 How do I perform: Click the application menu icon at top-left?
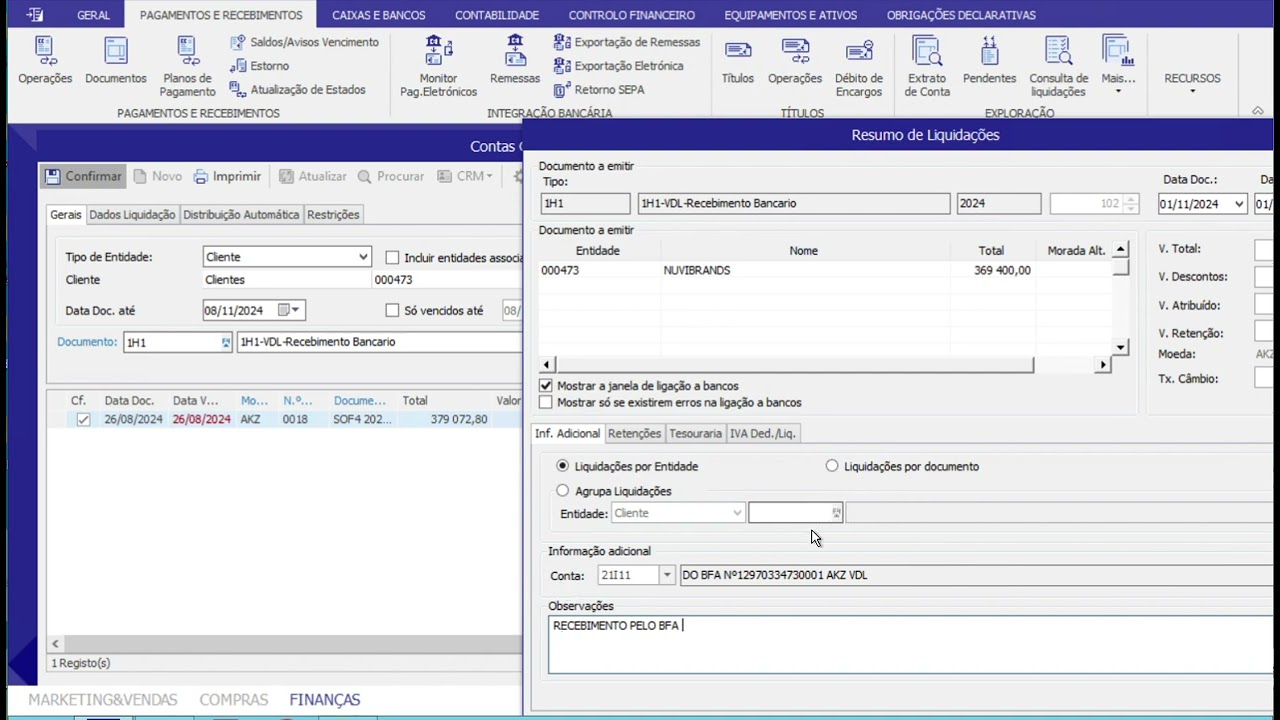pos(35,15)
